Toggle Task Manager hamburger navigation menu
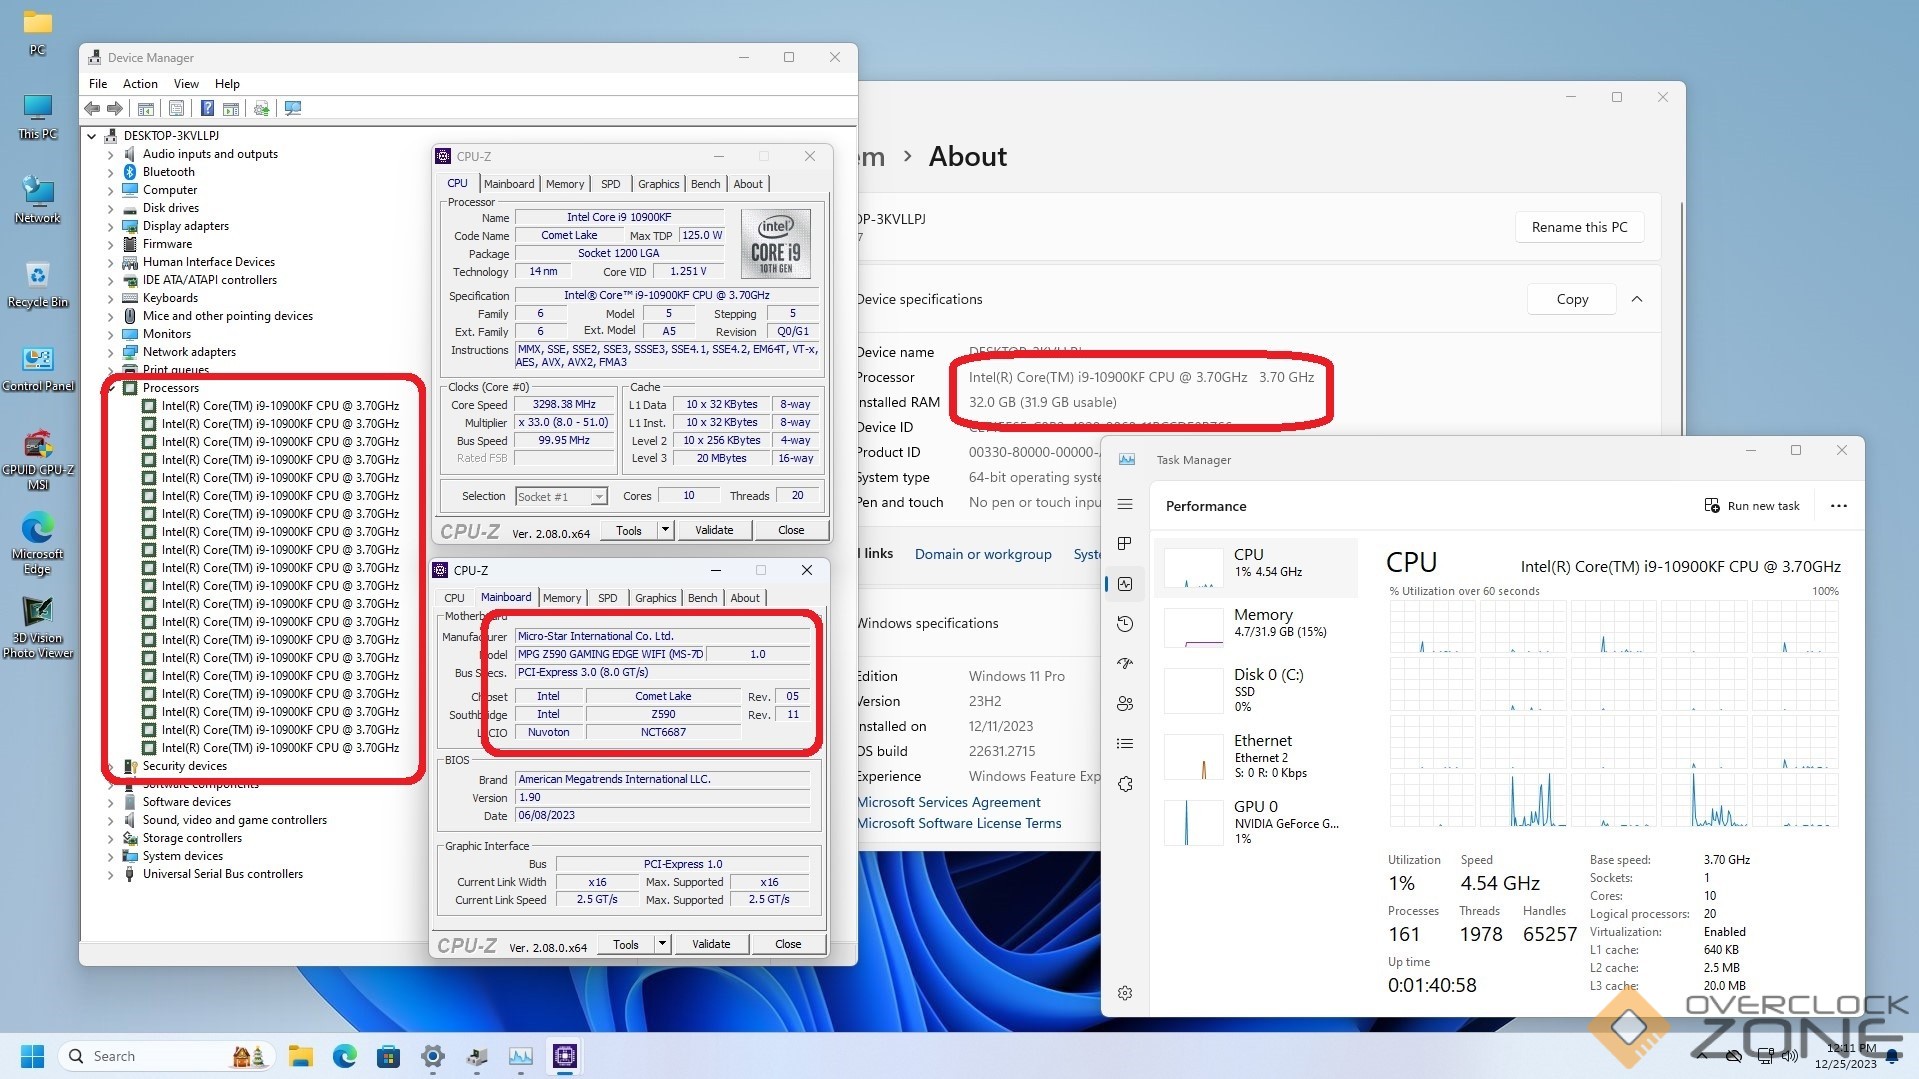1919x1079 pixels. click(1125, 504)
